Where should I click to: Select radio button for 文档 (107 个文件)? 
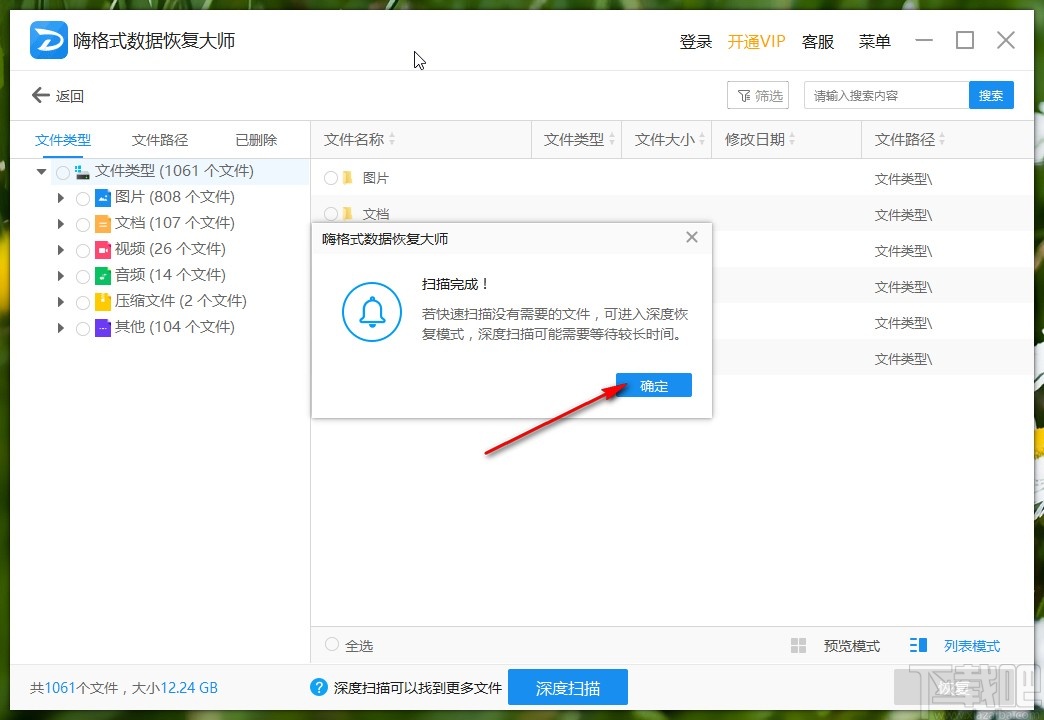pos(83,224)
